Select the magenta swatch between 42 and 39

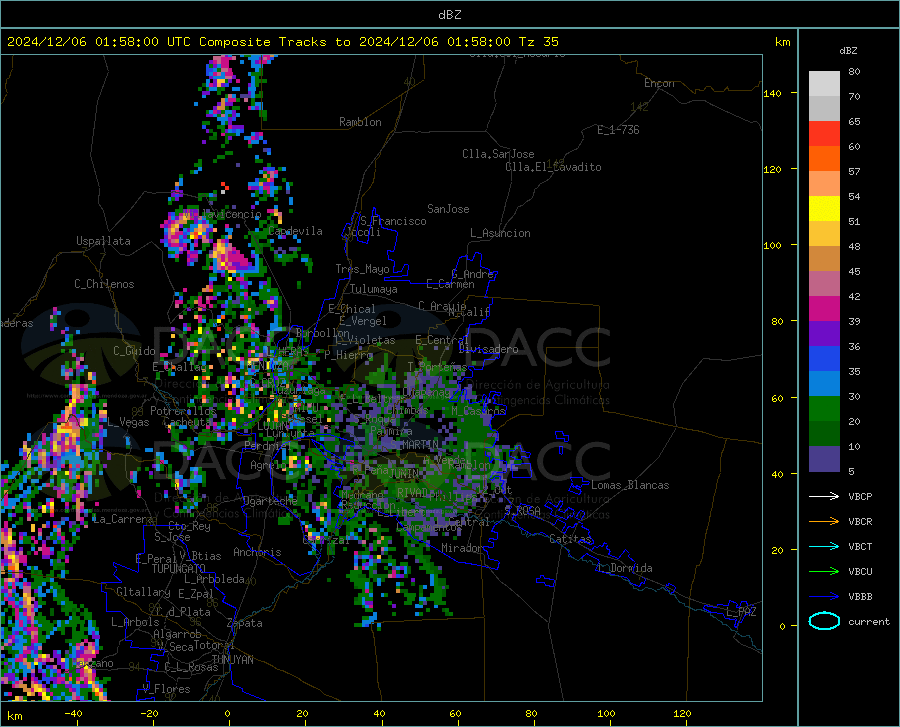tap(824, 309)
